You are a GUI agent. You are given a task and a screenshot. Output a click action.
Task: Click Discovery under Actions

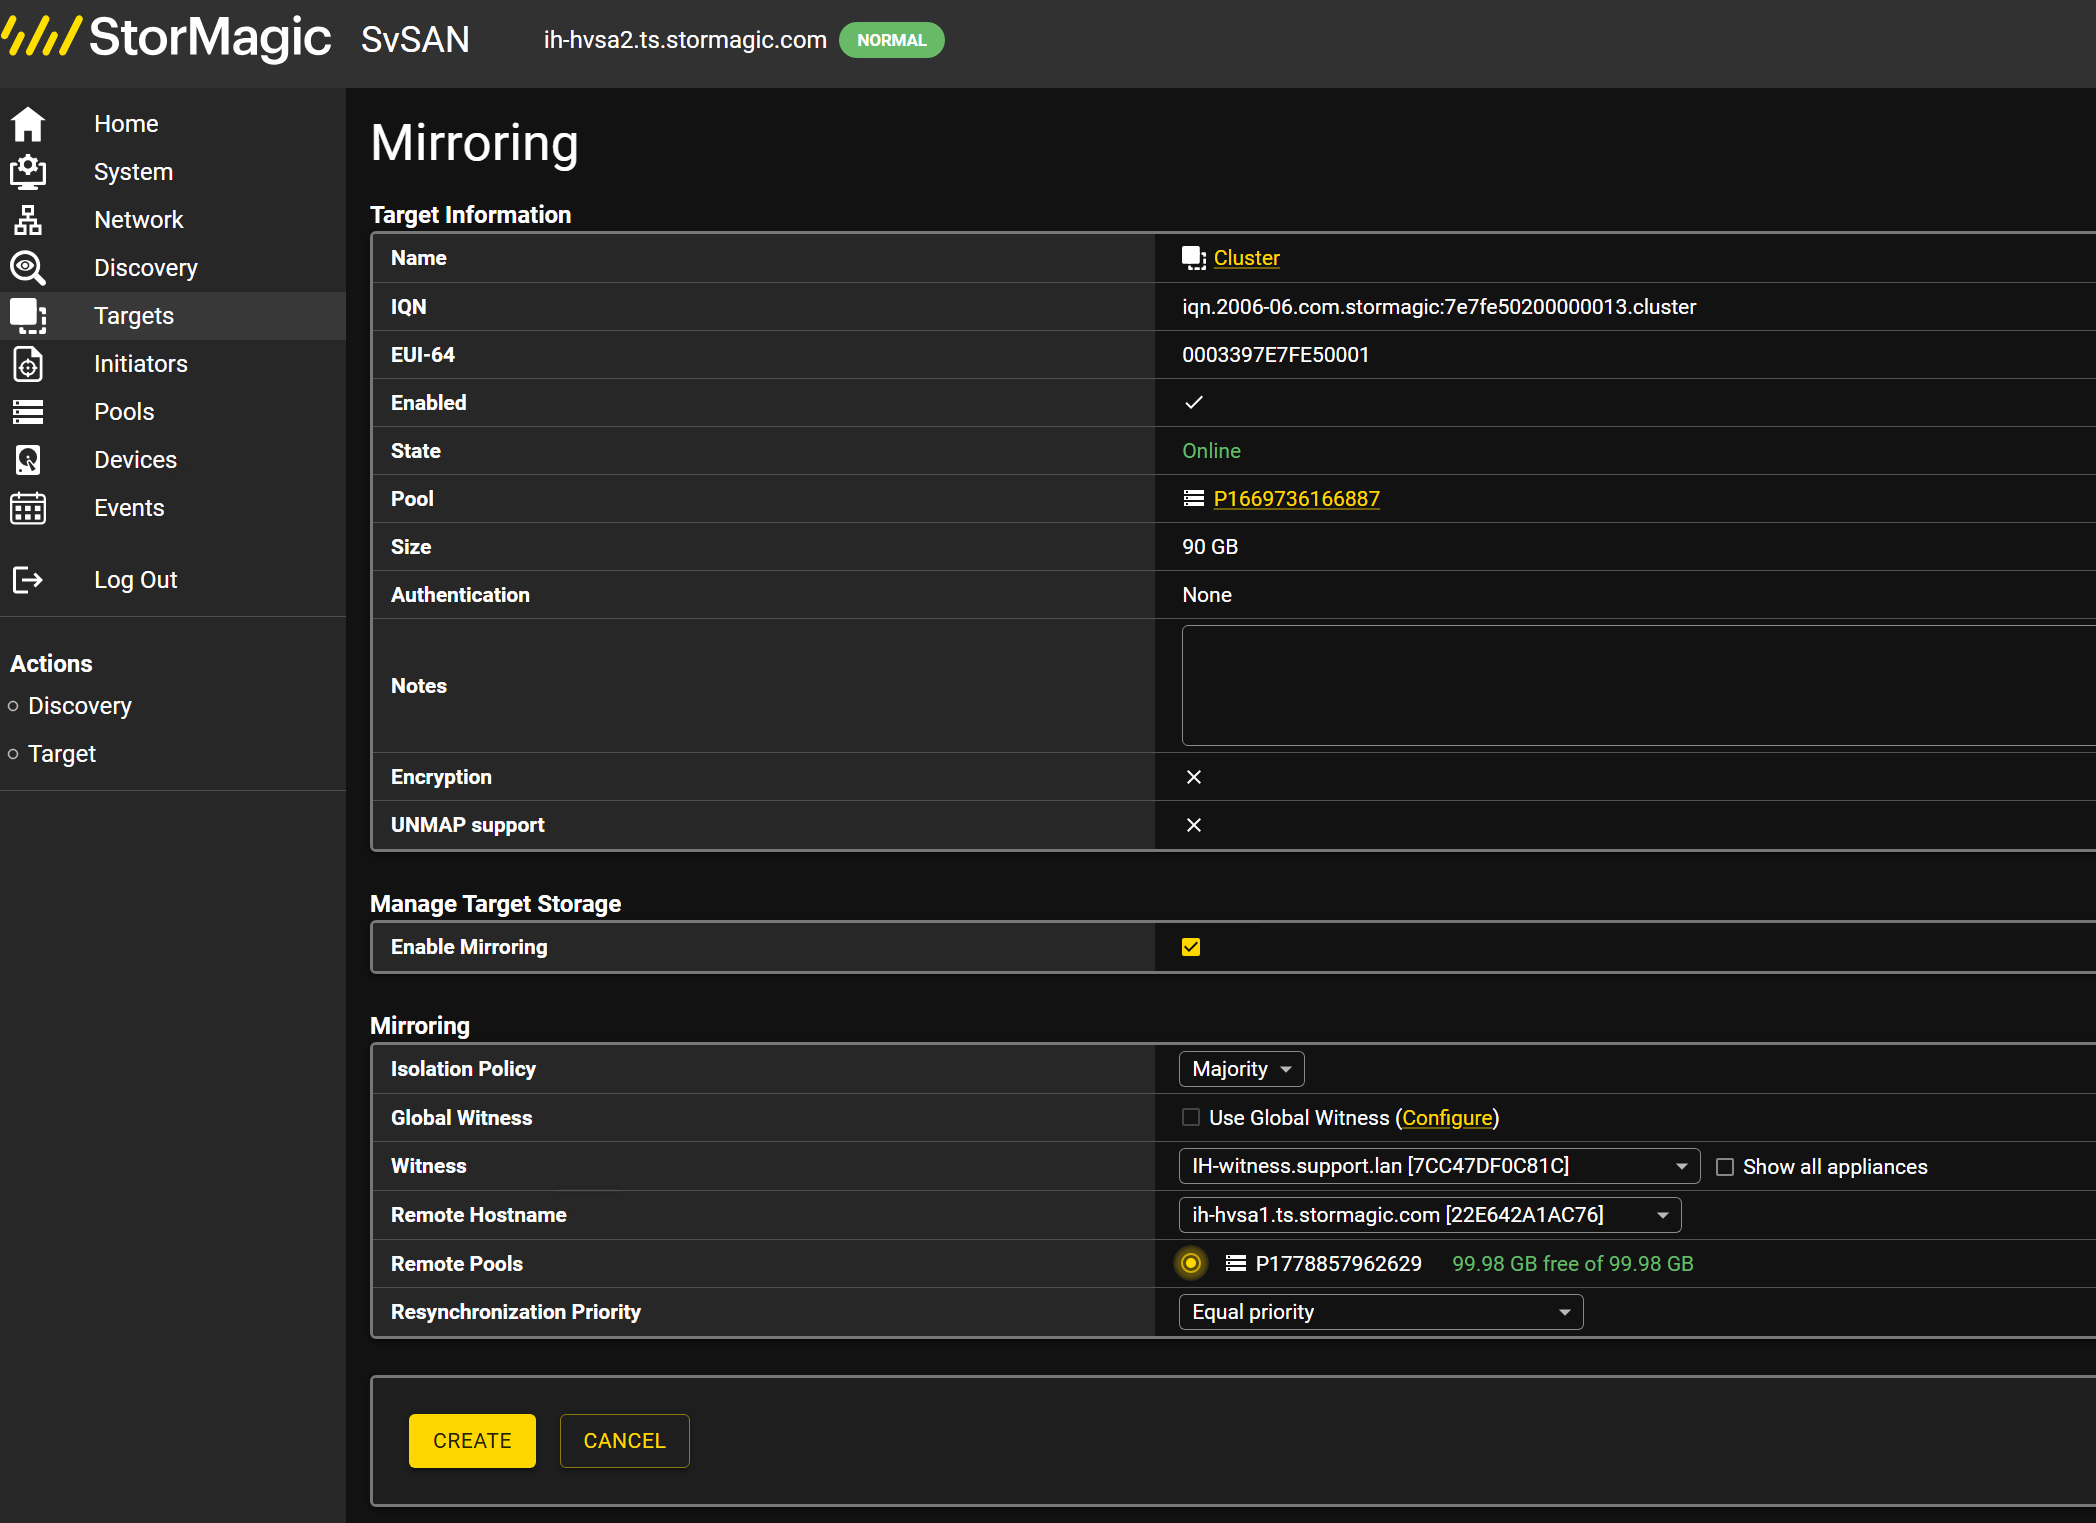(80, 706)
